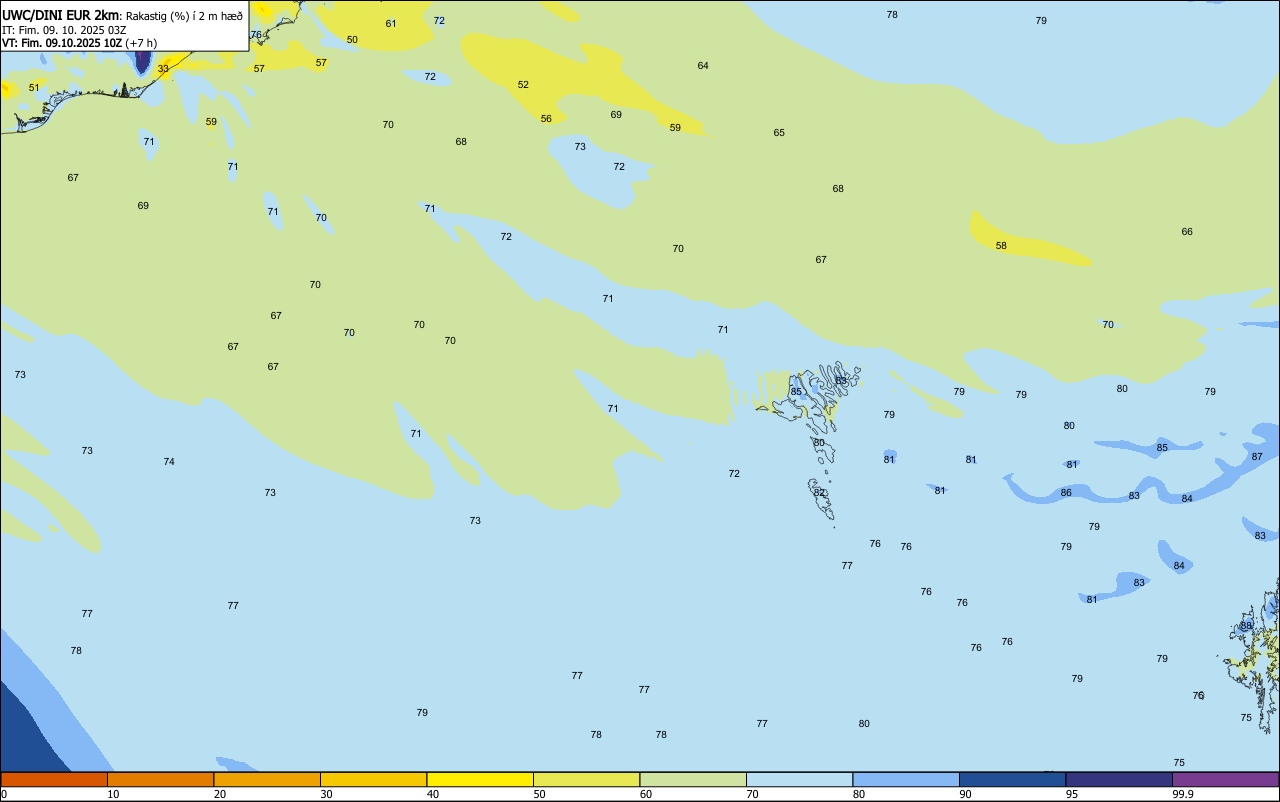Click the map value "64"
The width and height of the screenshot is (1280, 802).
703,66
